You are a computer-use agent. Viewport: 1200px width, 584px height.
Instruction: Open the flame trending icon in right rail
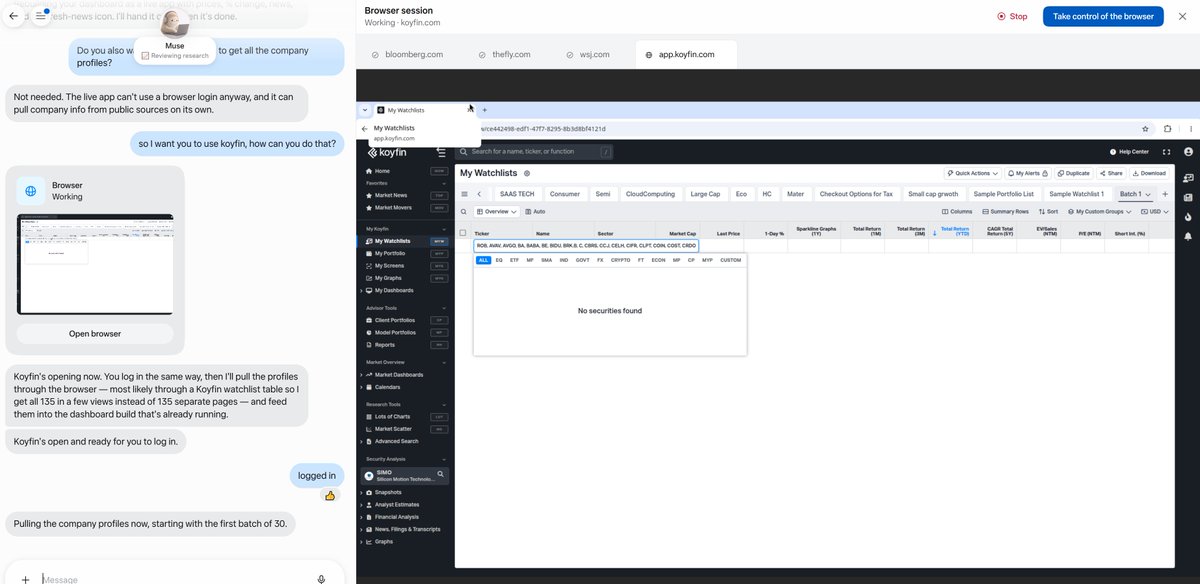(x=1188, y=216)
